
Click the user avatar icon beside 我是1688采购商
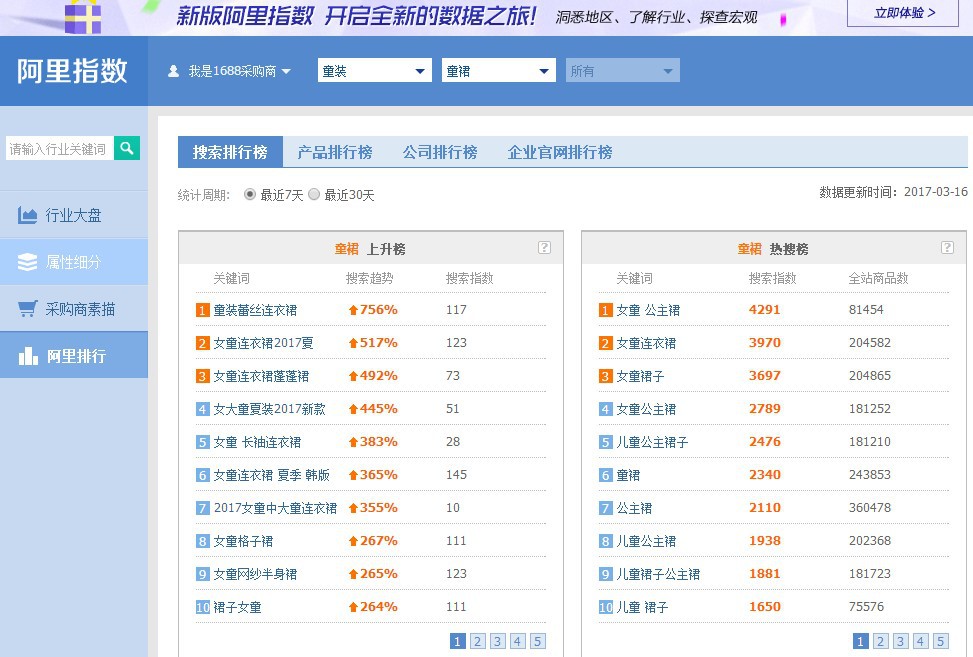pos(174,71)
